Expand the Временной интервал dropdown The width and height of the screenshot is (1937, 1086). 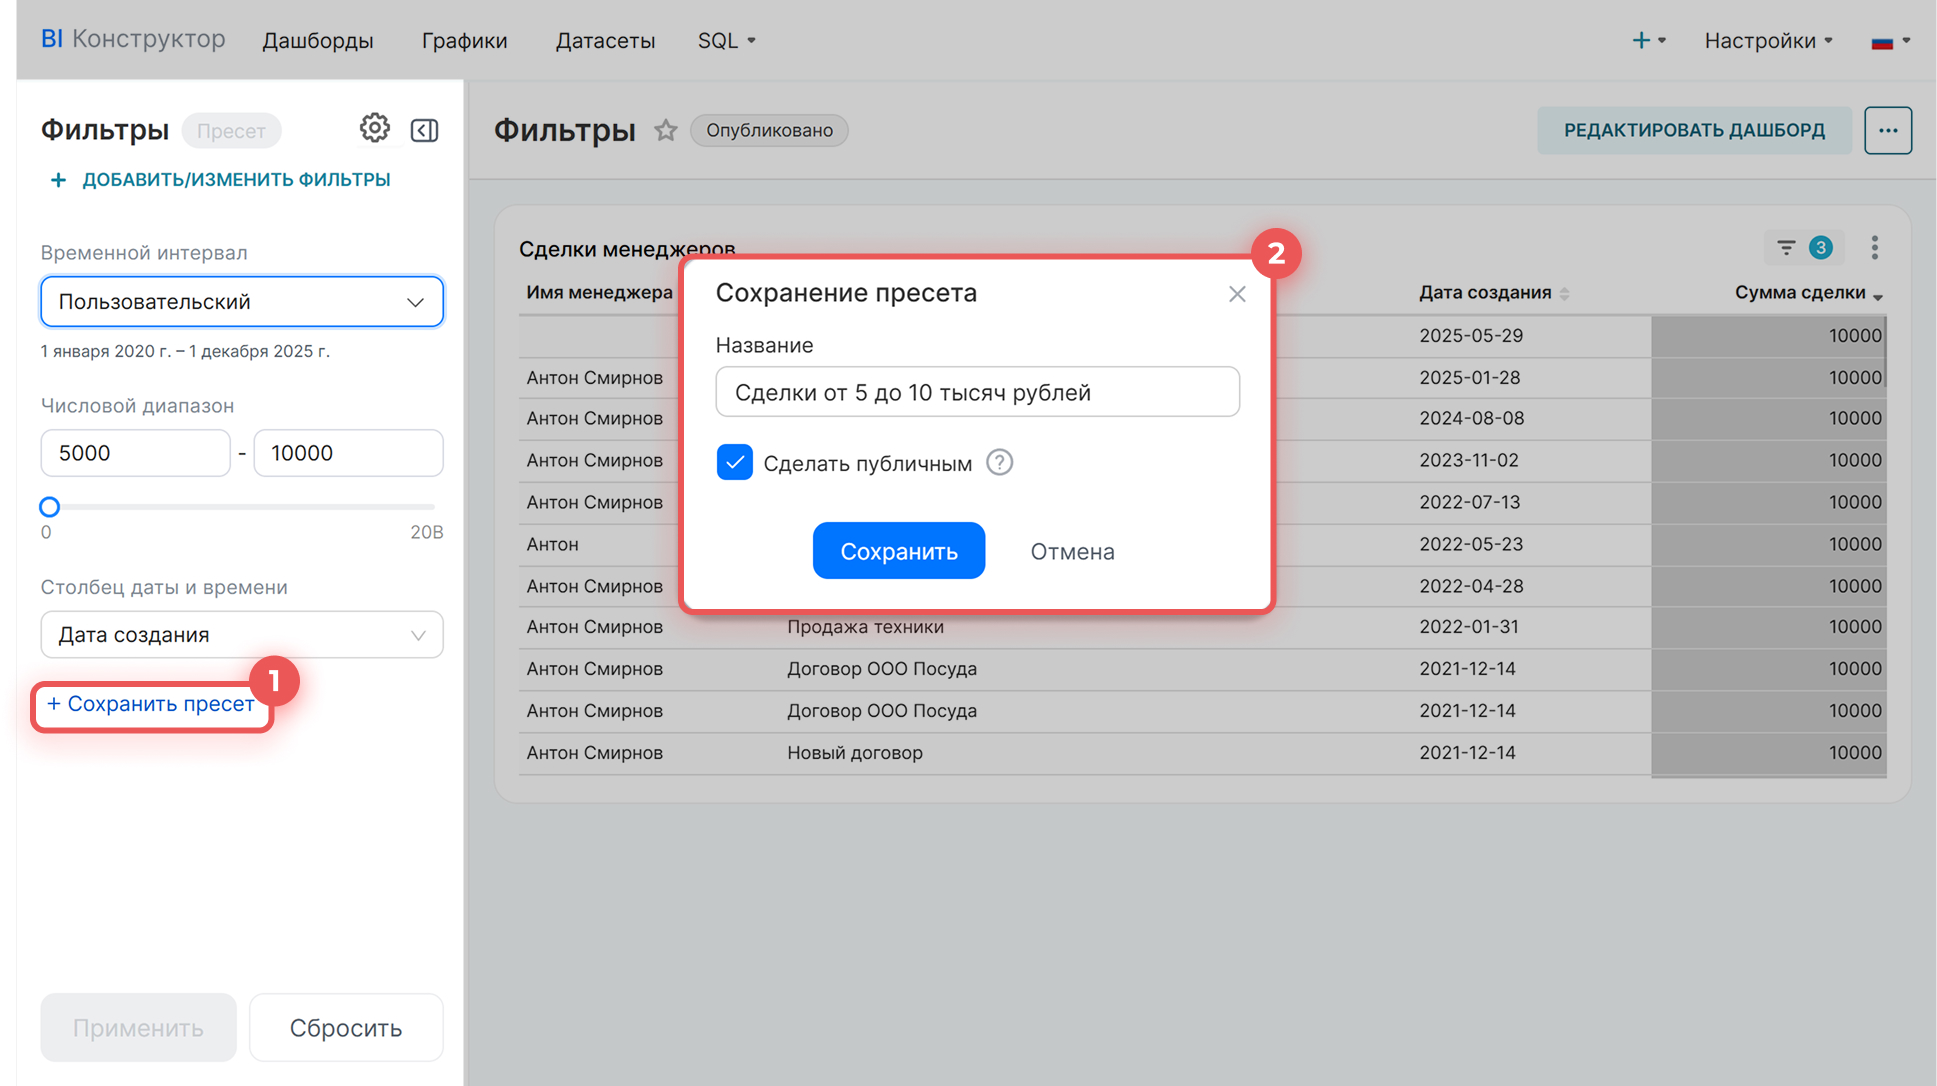[242, 302]
